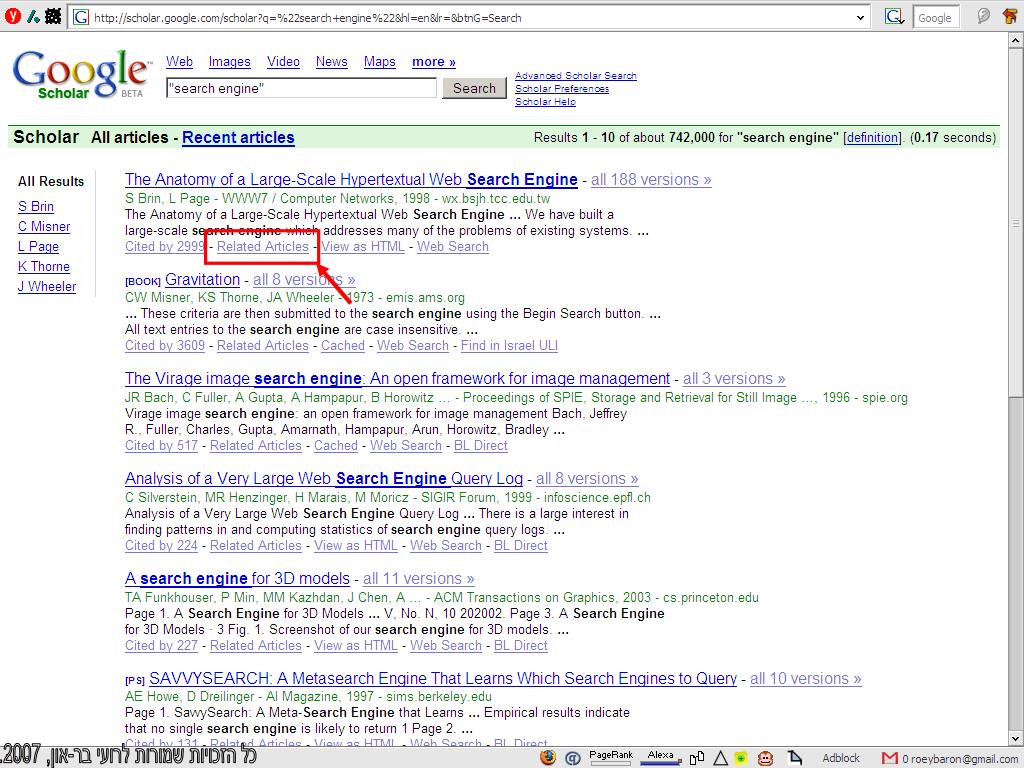Click the Alexa rank bar in status bar
This screenshot has height=768, width=1024.
tap(660, 757)
